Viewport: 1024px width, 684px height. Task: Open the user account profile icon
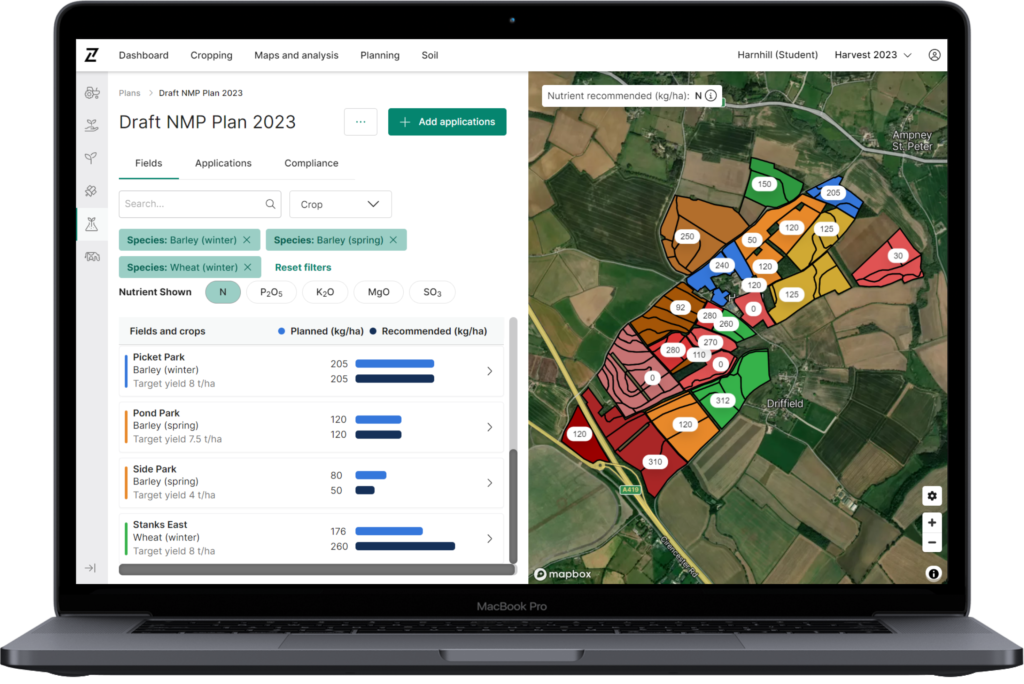tap(934, 55)
